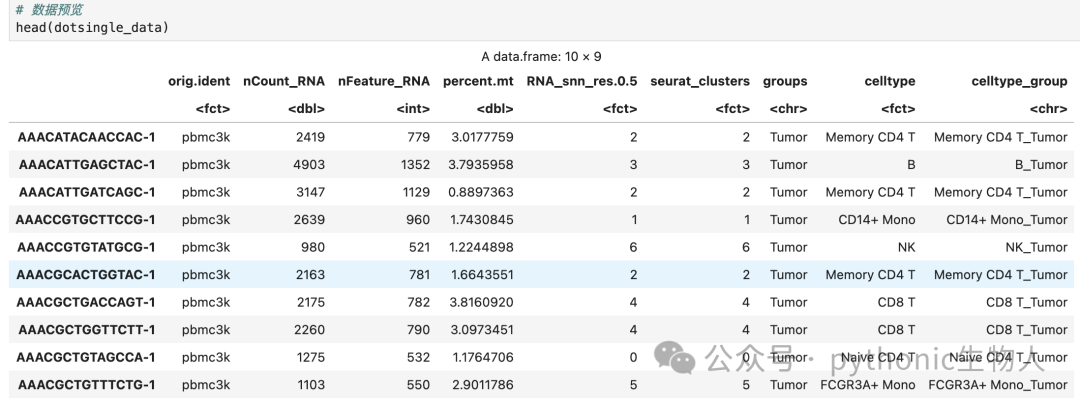1080x402 pixels.
Task: Click nCount_RNA value 4903
Action: (x=310, y=165)
